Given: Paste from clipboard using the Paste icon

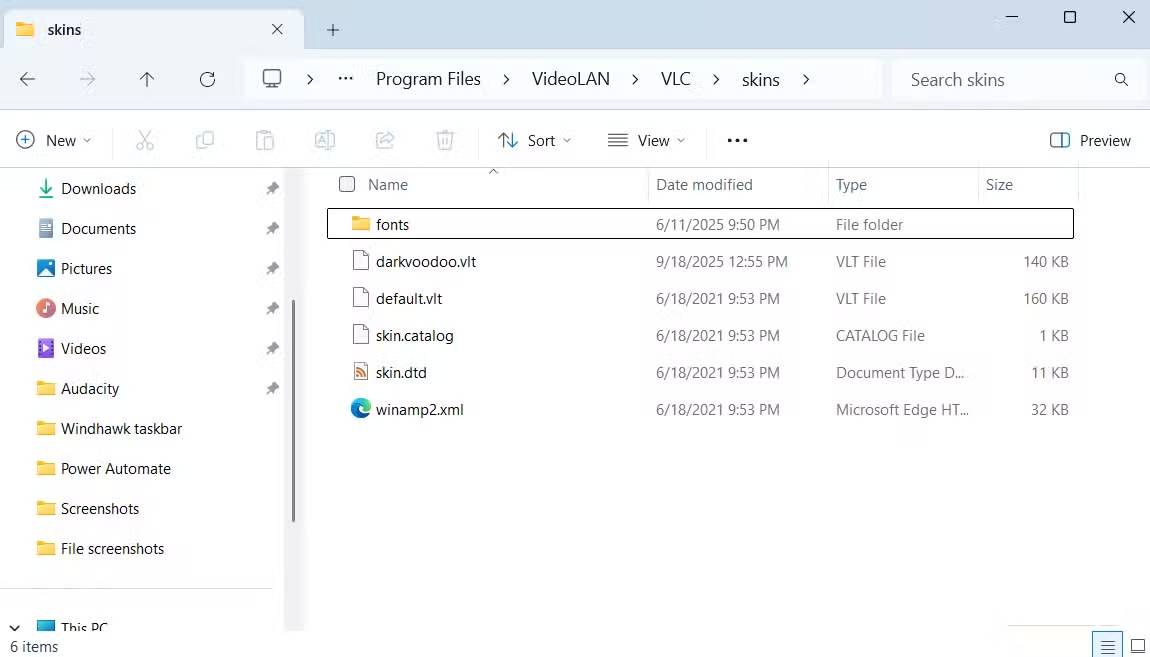Looking at the screenshot, I should point(265,140).
